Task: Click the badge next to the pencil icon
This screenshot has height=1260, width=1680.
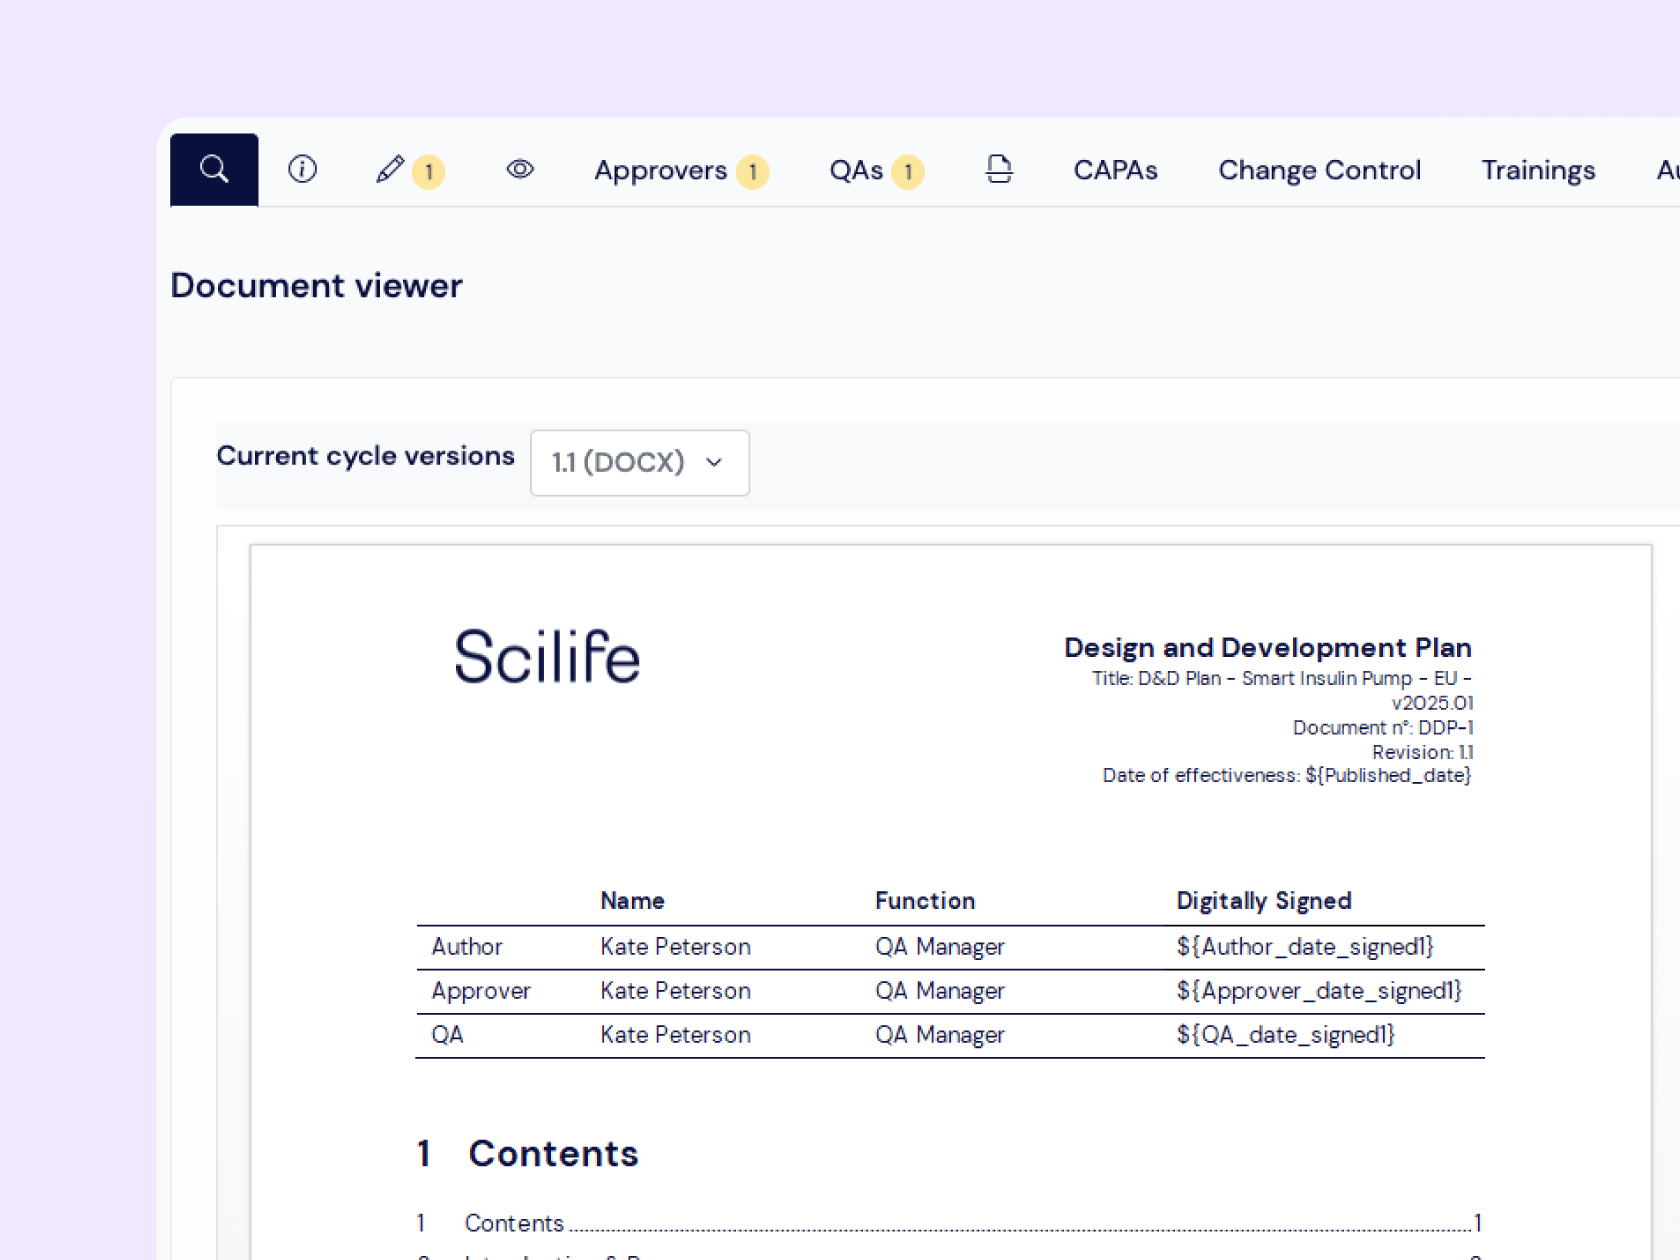Action: 430,172
